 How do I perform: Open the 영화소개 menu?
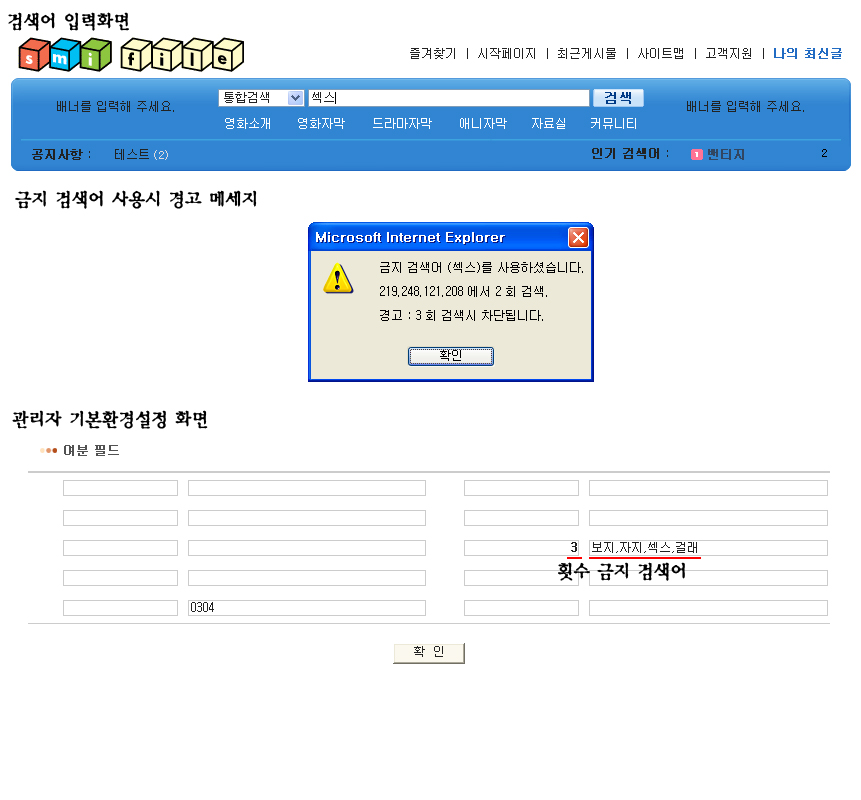pos(247,124)
